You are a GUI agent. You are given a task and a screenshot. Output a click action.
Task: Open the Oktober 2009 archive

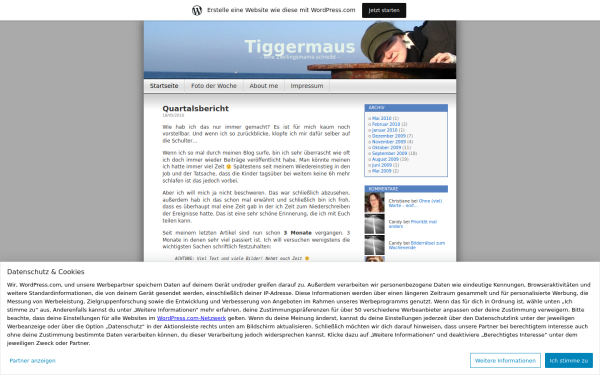386,148
